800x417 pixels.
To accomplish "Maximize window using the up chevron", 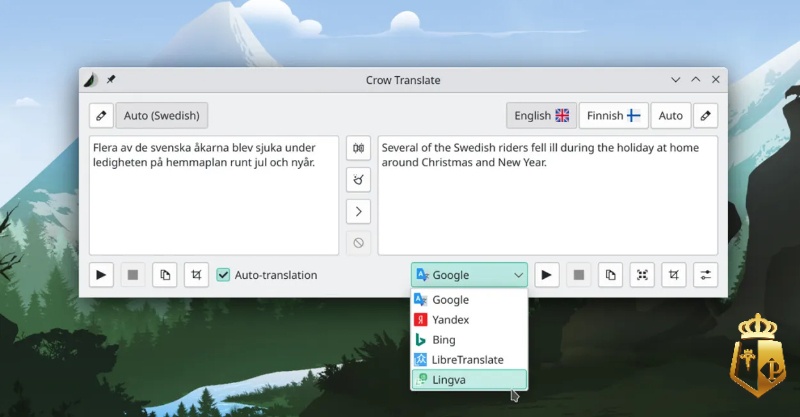I will [x=695, y=80].
